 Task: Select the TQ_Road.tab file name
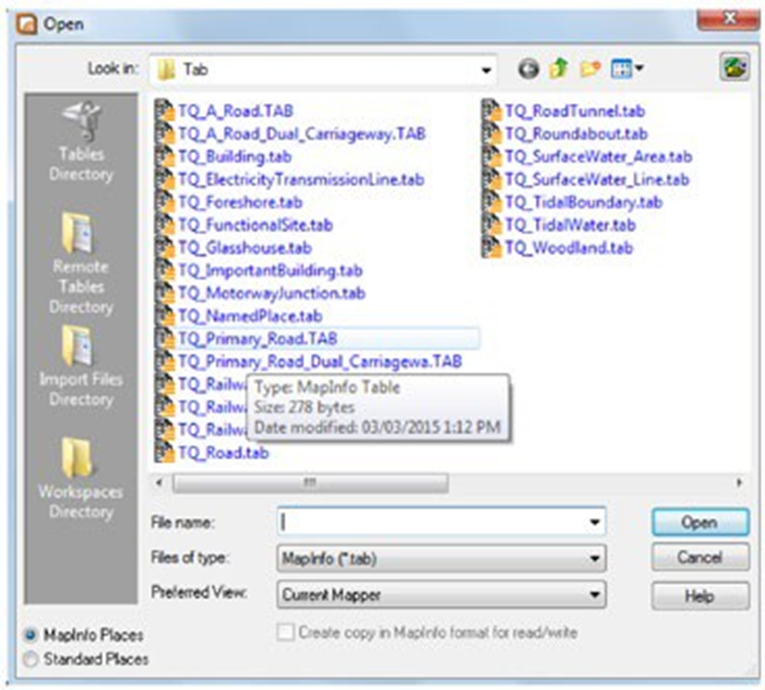tap(223, 453)
